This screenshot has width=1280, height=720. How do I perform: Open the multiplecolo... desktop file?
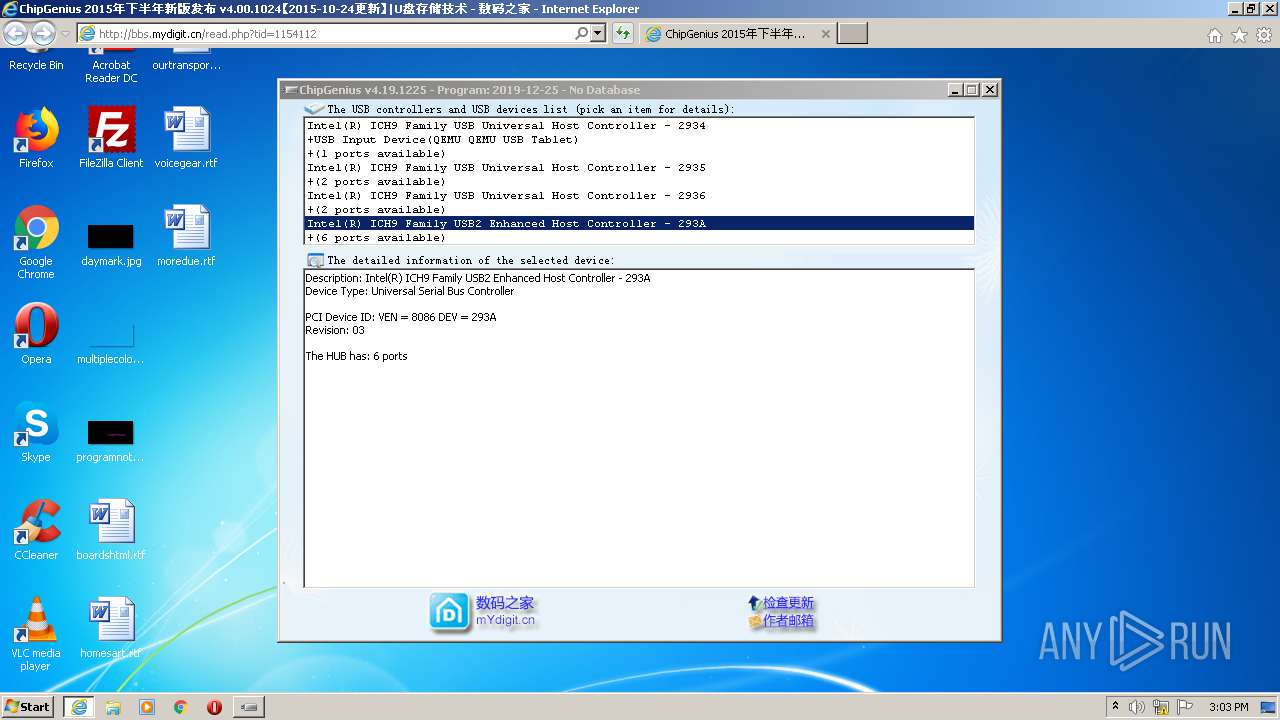coord(110,342)
